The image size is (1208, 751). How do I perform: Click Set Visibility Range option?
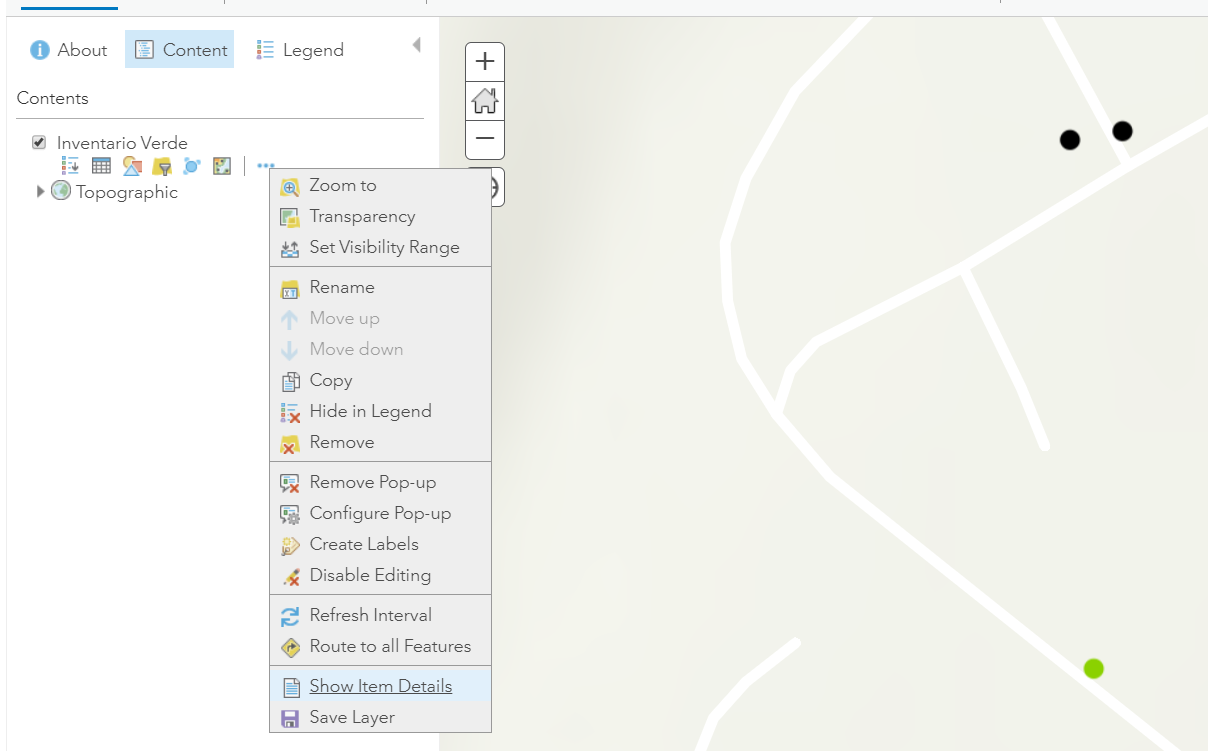[384, 247]
